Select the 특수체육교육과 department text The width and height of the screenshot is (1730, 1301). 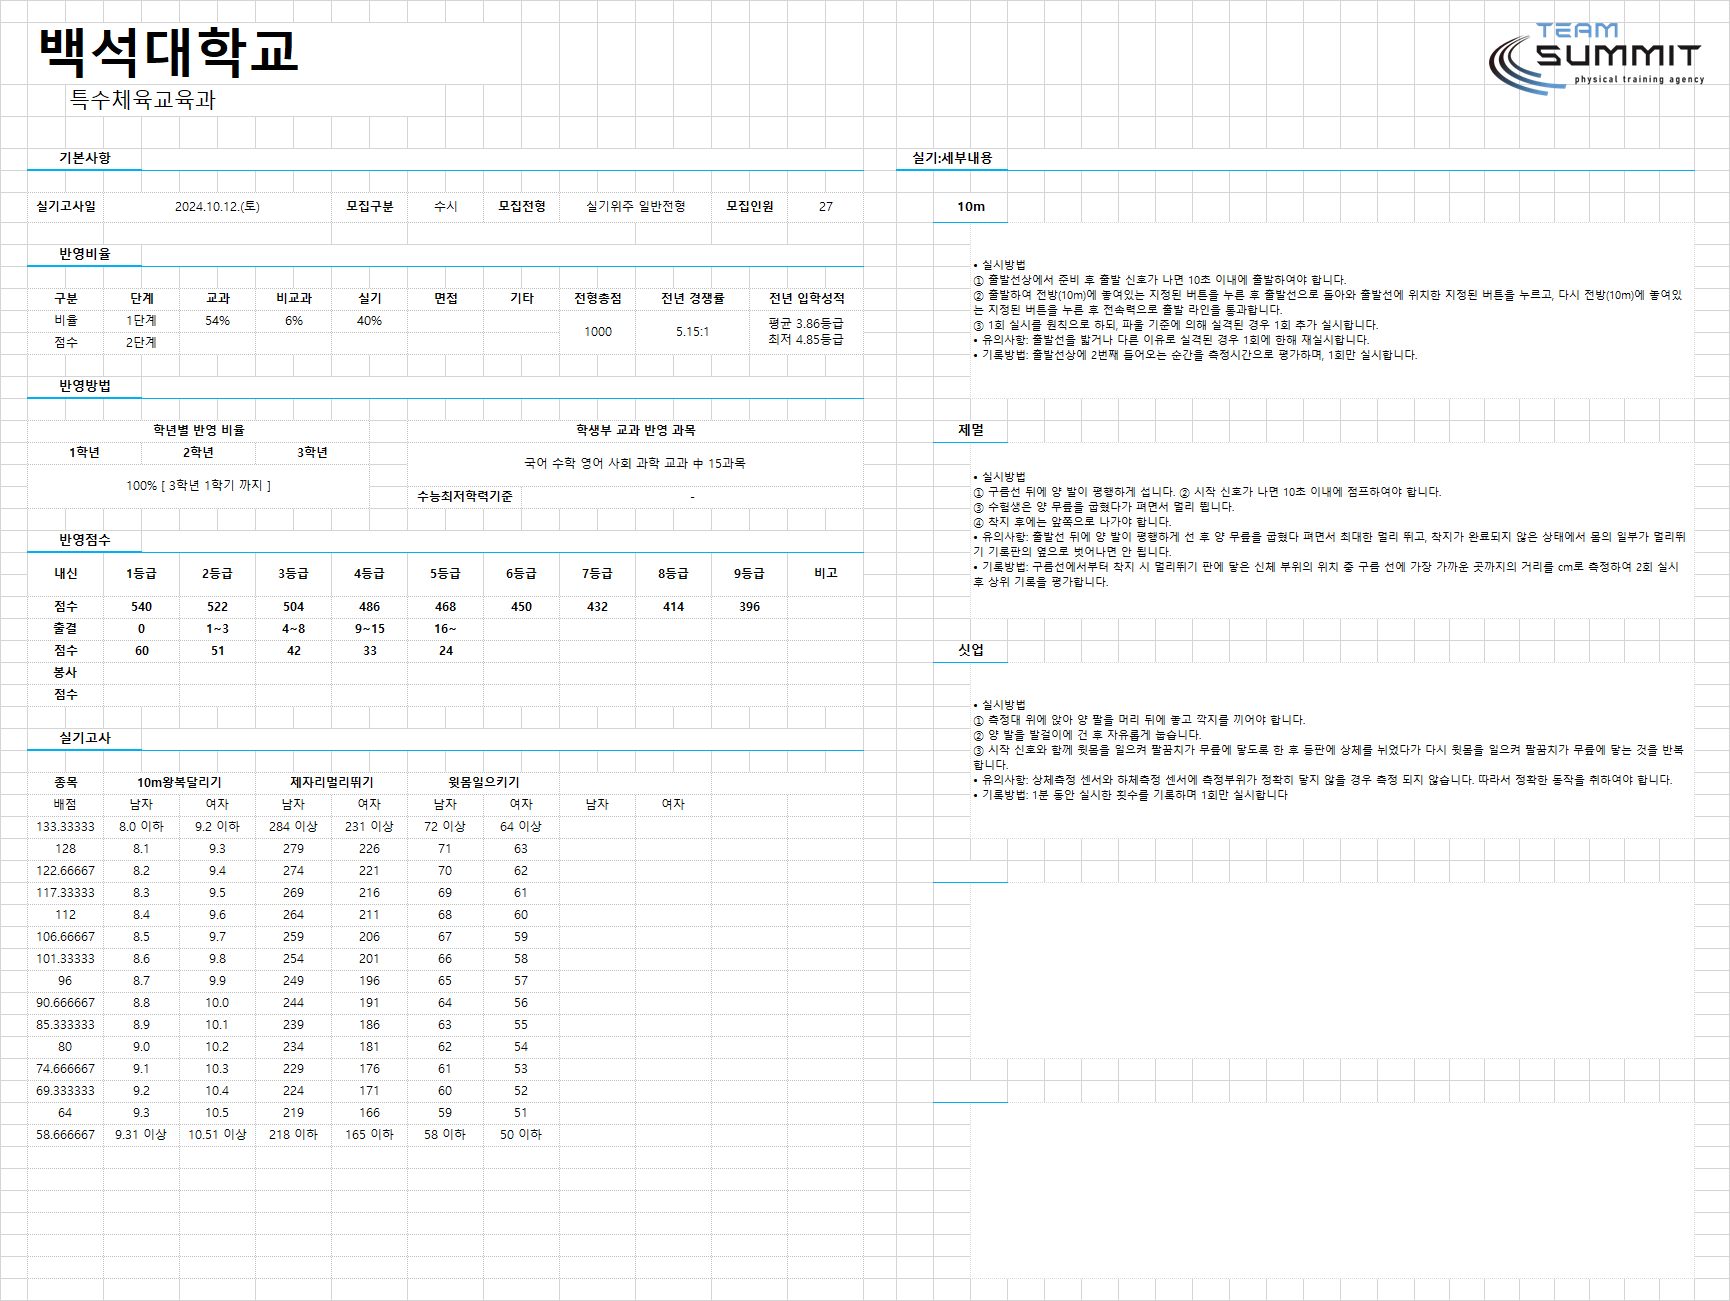[142, 100]
